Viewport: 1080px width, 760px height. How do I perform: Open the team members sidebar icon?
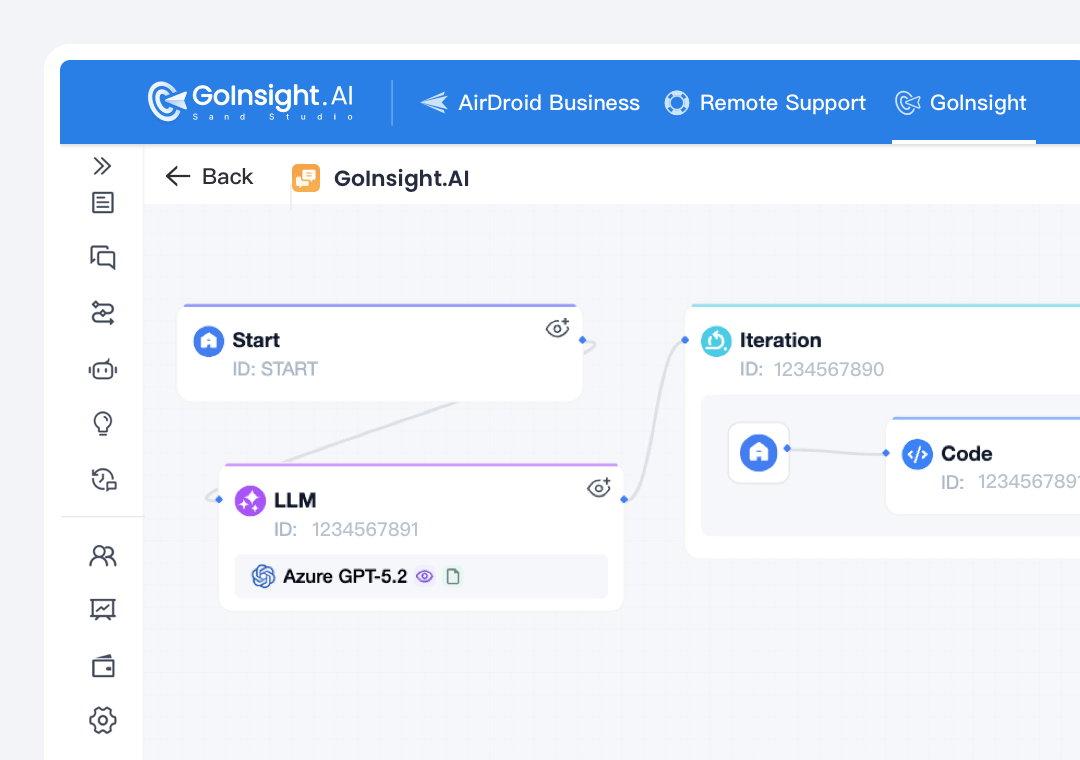pyautogui.click(x=102, y=556)
